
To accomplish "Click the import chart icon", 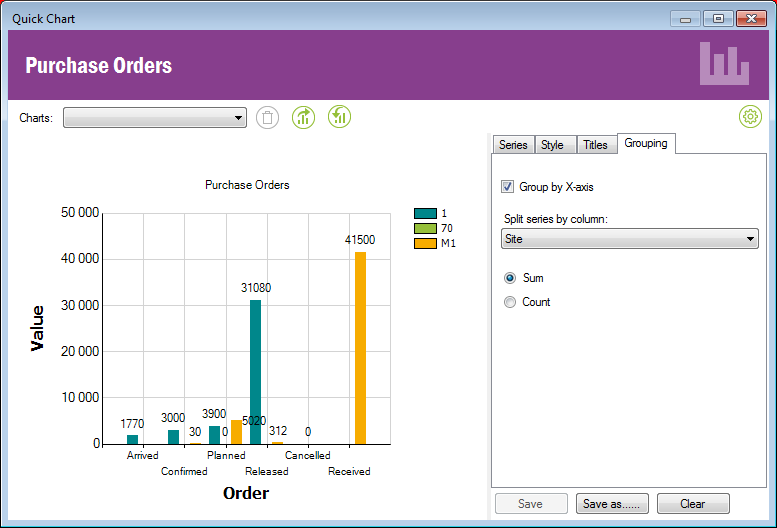I will tap(340, 118).
